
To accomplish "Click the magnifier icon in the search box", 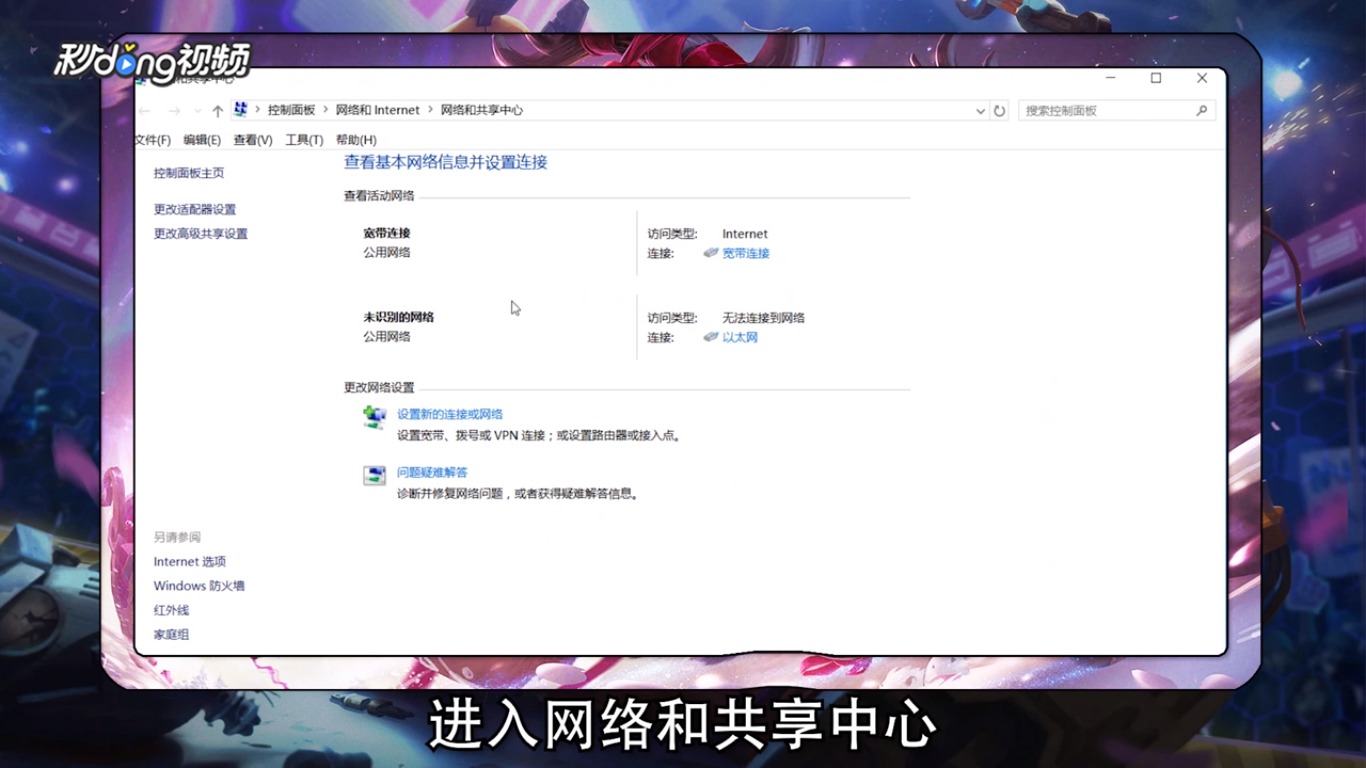I will point(1201,110).
